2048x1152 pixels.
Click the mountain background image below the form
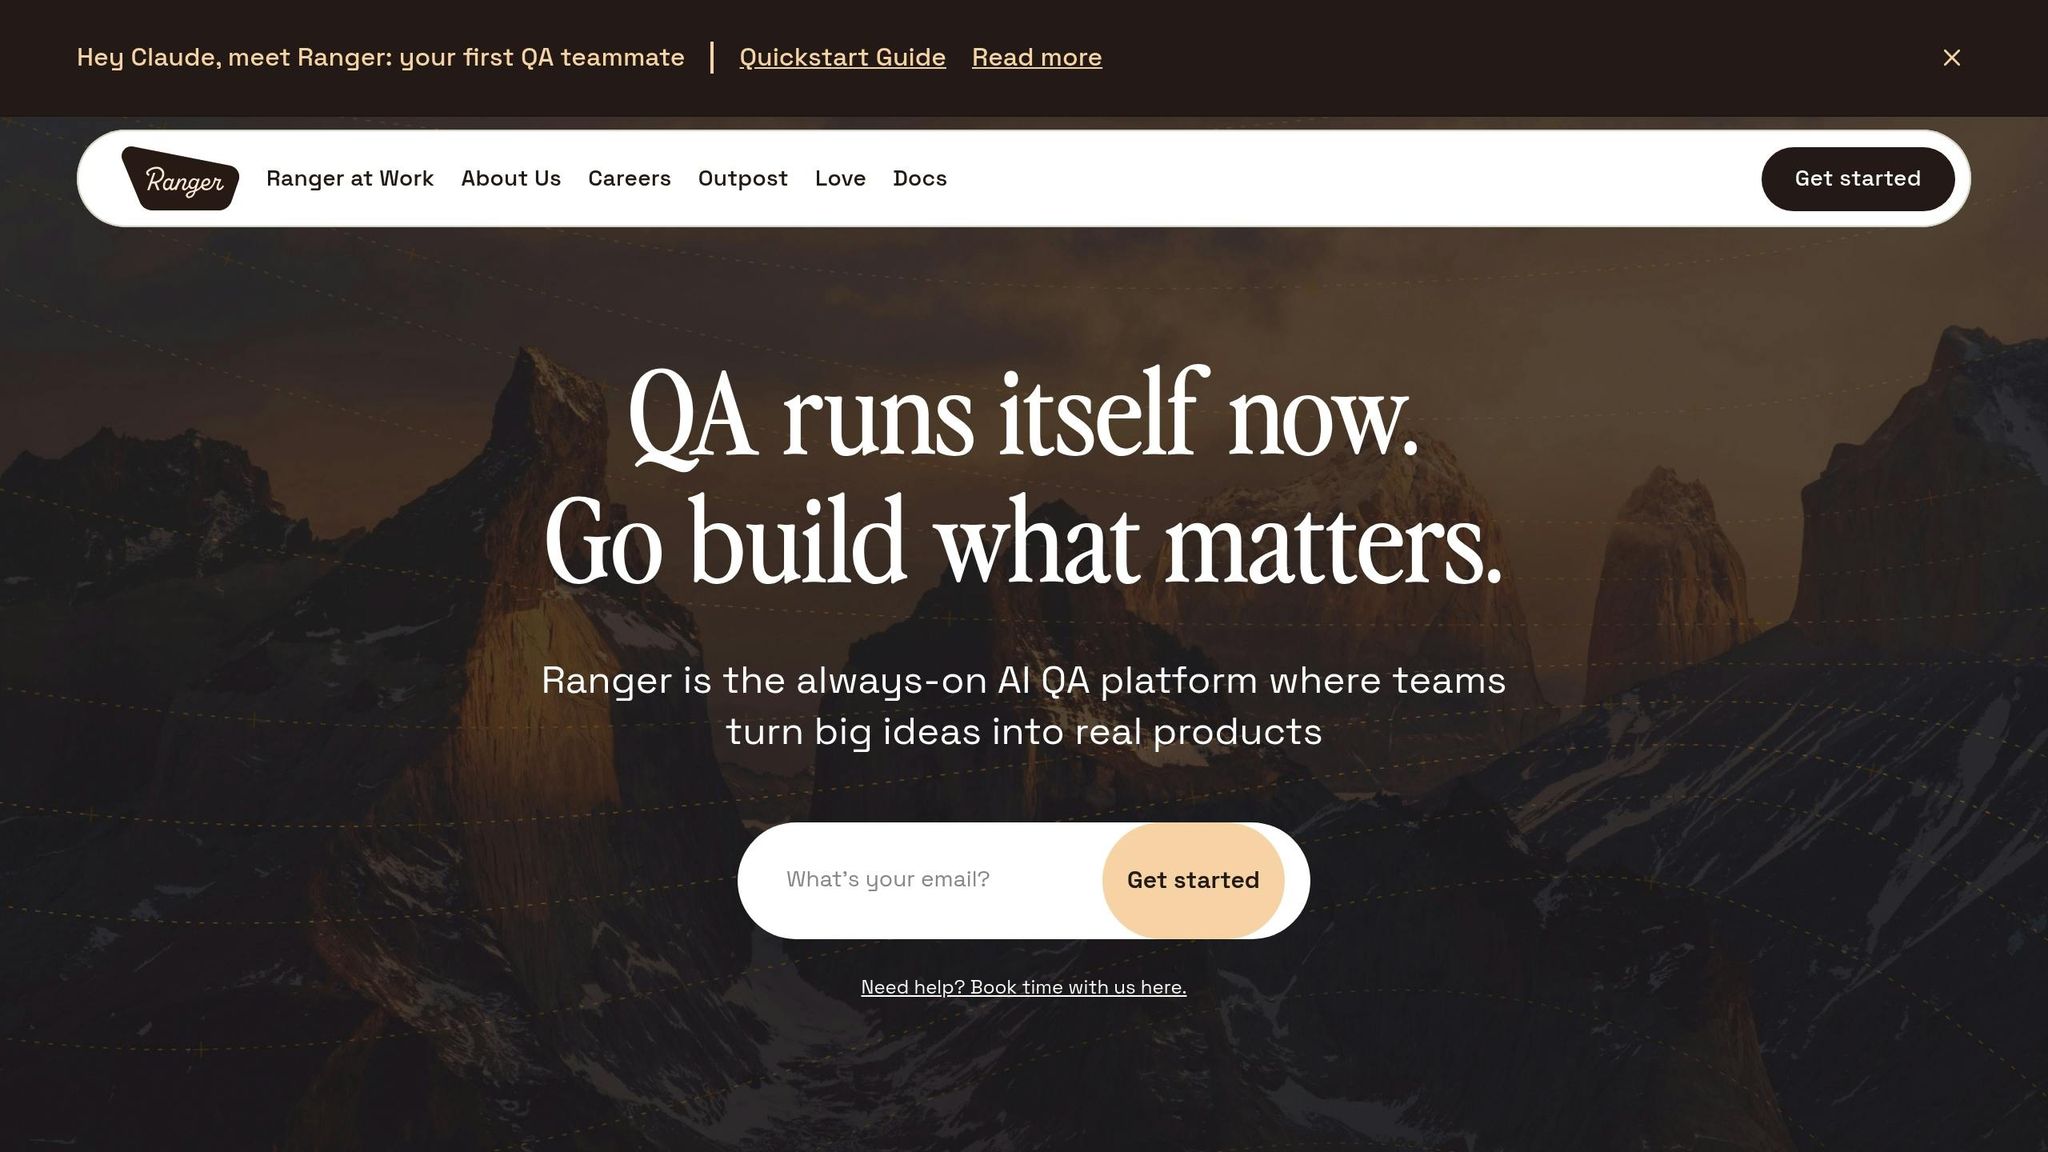pyautogui.click(x=1023, y=1075)
